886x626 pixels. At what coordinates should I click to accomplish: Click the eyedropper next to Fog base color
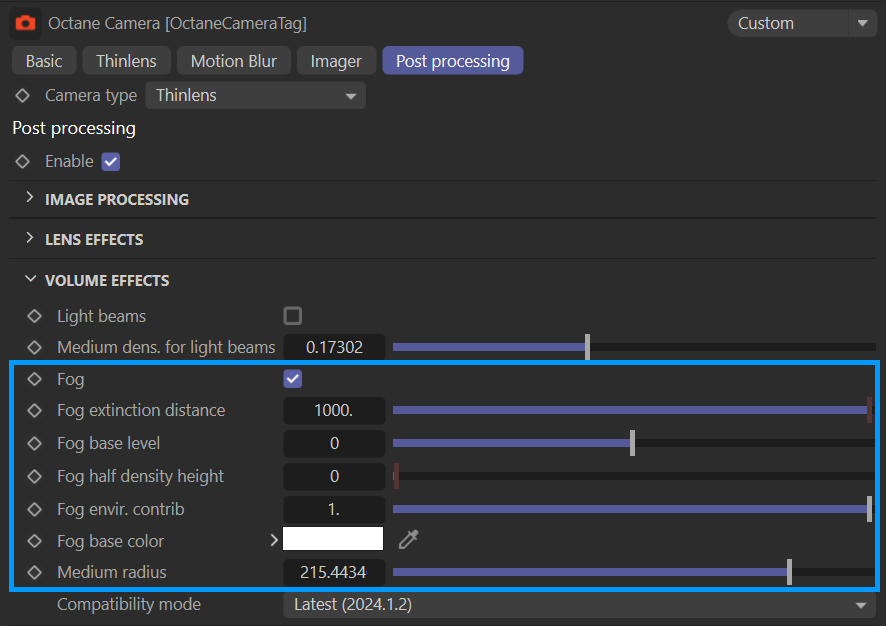[408, 540]
